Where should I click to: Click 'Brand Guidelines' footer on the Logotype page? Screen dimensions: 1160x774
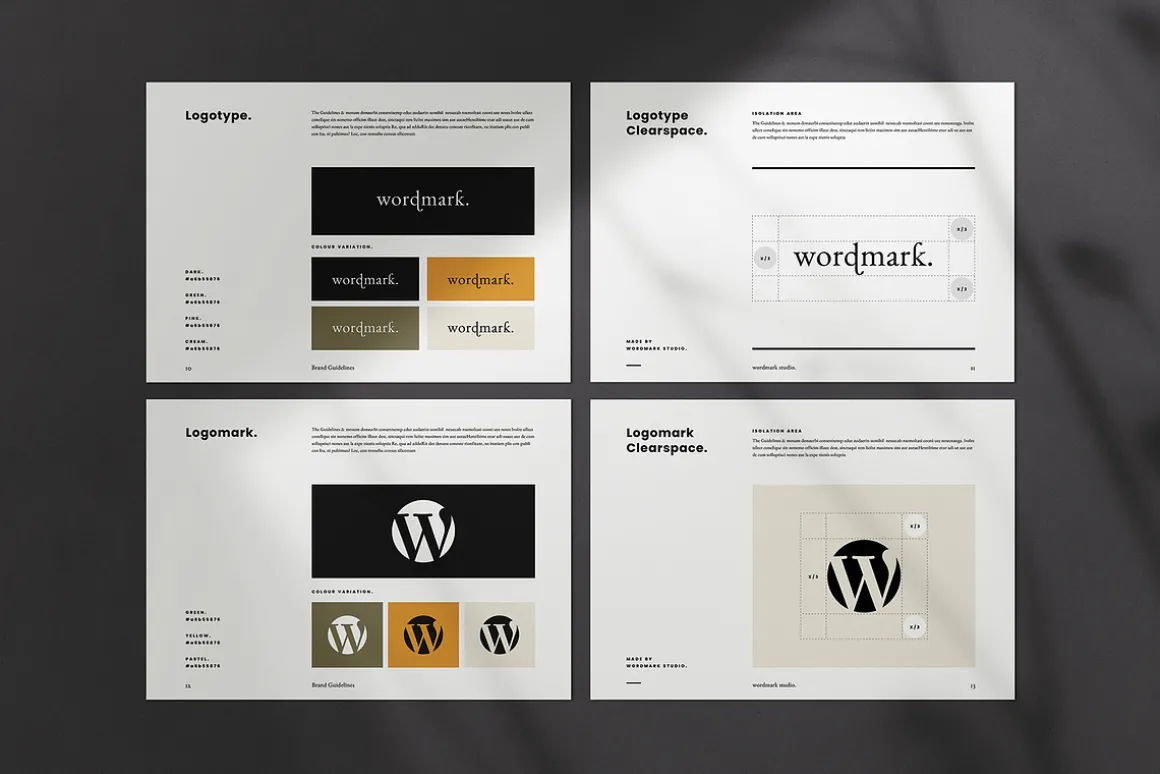(x=333, y=367)
